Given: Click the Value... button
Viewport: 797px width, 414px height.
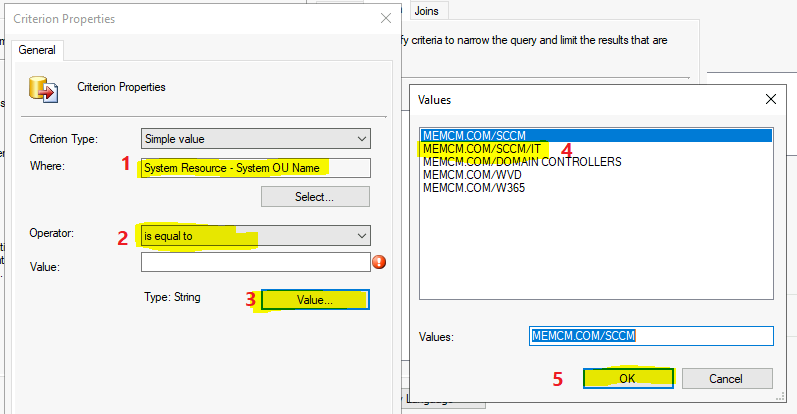Looking at the screenshot, I should (x=315, y=300).
